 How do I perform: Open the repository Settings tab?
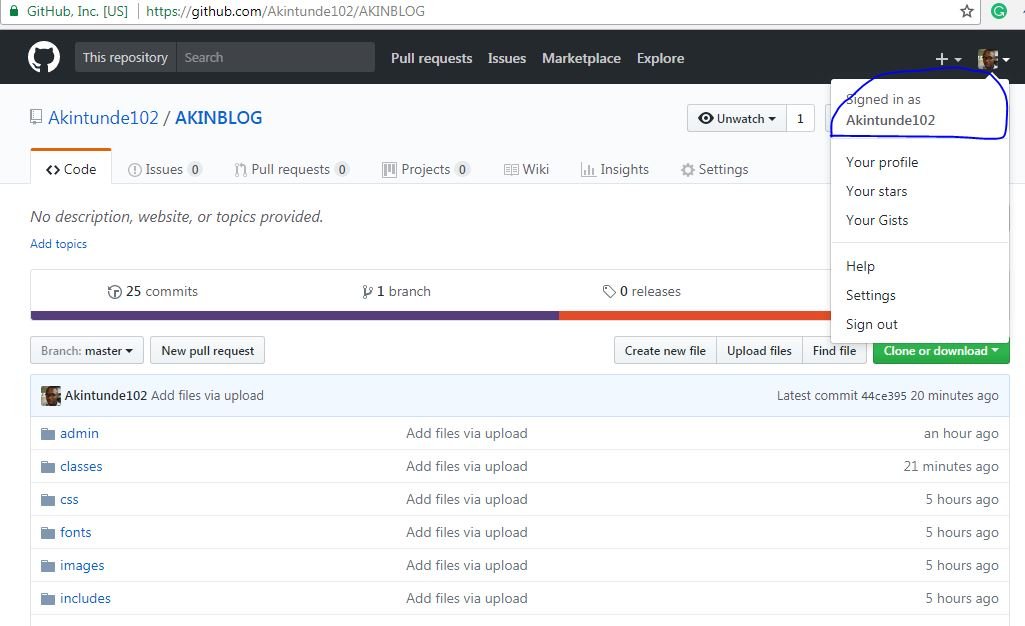[x=714, y=169]
